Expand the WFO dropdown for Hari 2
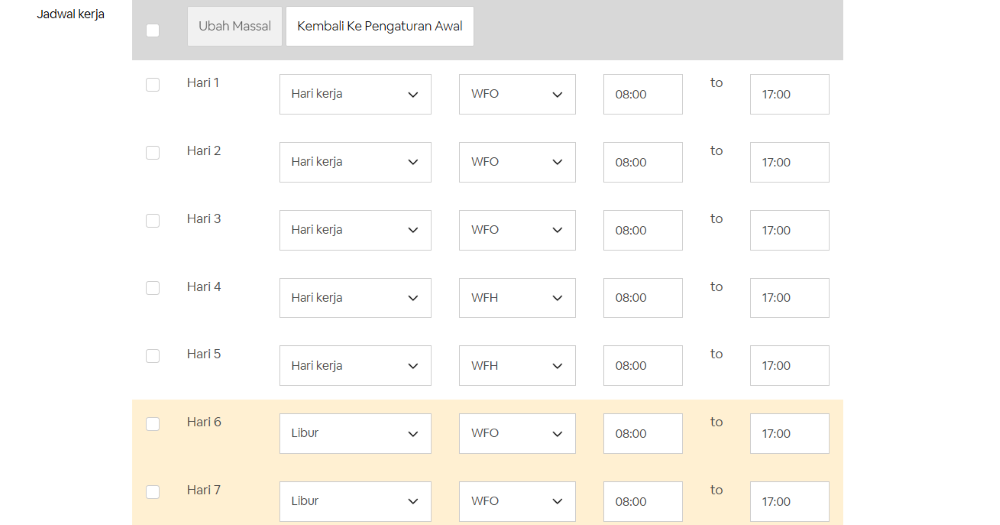1000x525 pixels. 517,162
